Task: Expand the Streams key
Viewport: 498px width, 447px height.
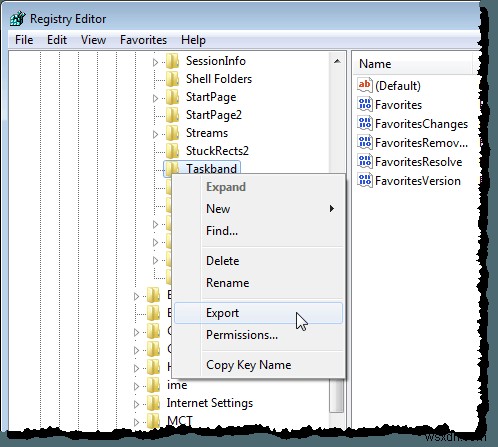Action: click(155, 134)
